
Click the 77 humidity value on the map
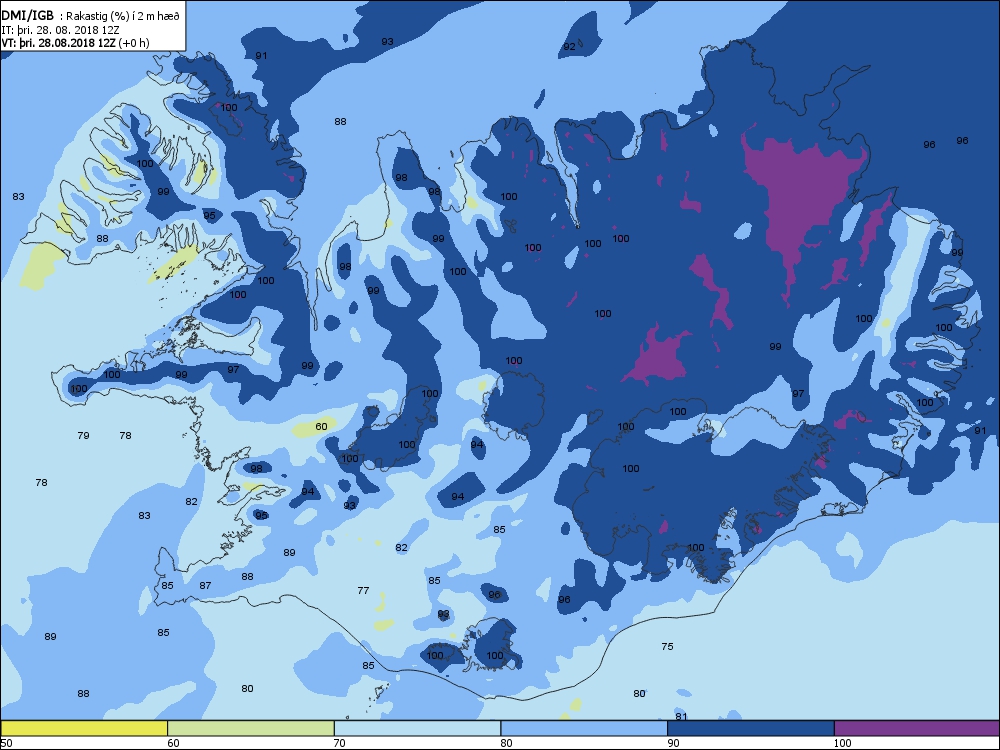(363, 591)
